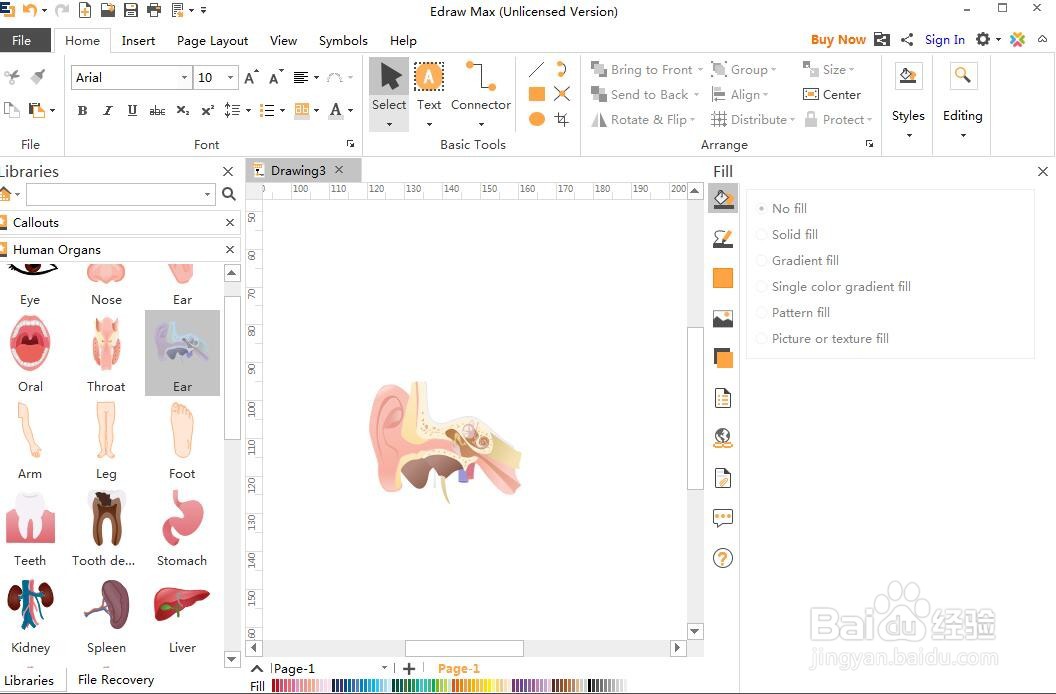This screenshot has width=1056, height=694.
Task: Decrease font size with the smaller A
Action: point(275,77)
